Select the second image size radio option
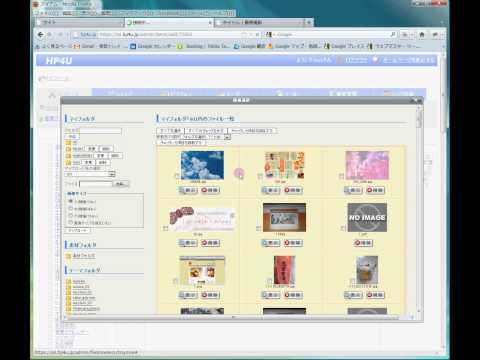 click(x=70, y=208)
